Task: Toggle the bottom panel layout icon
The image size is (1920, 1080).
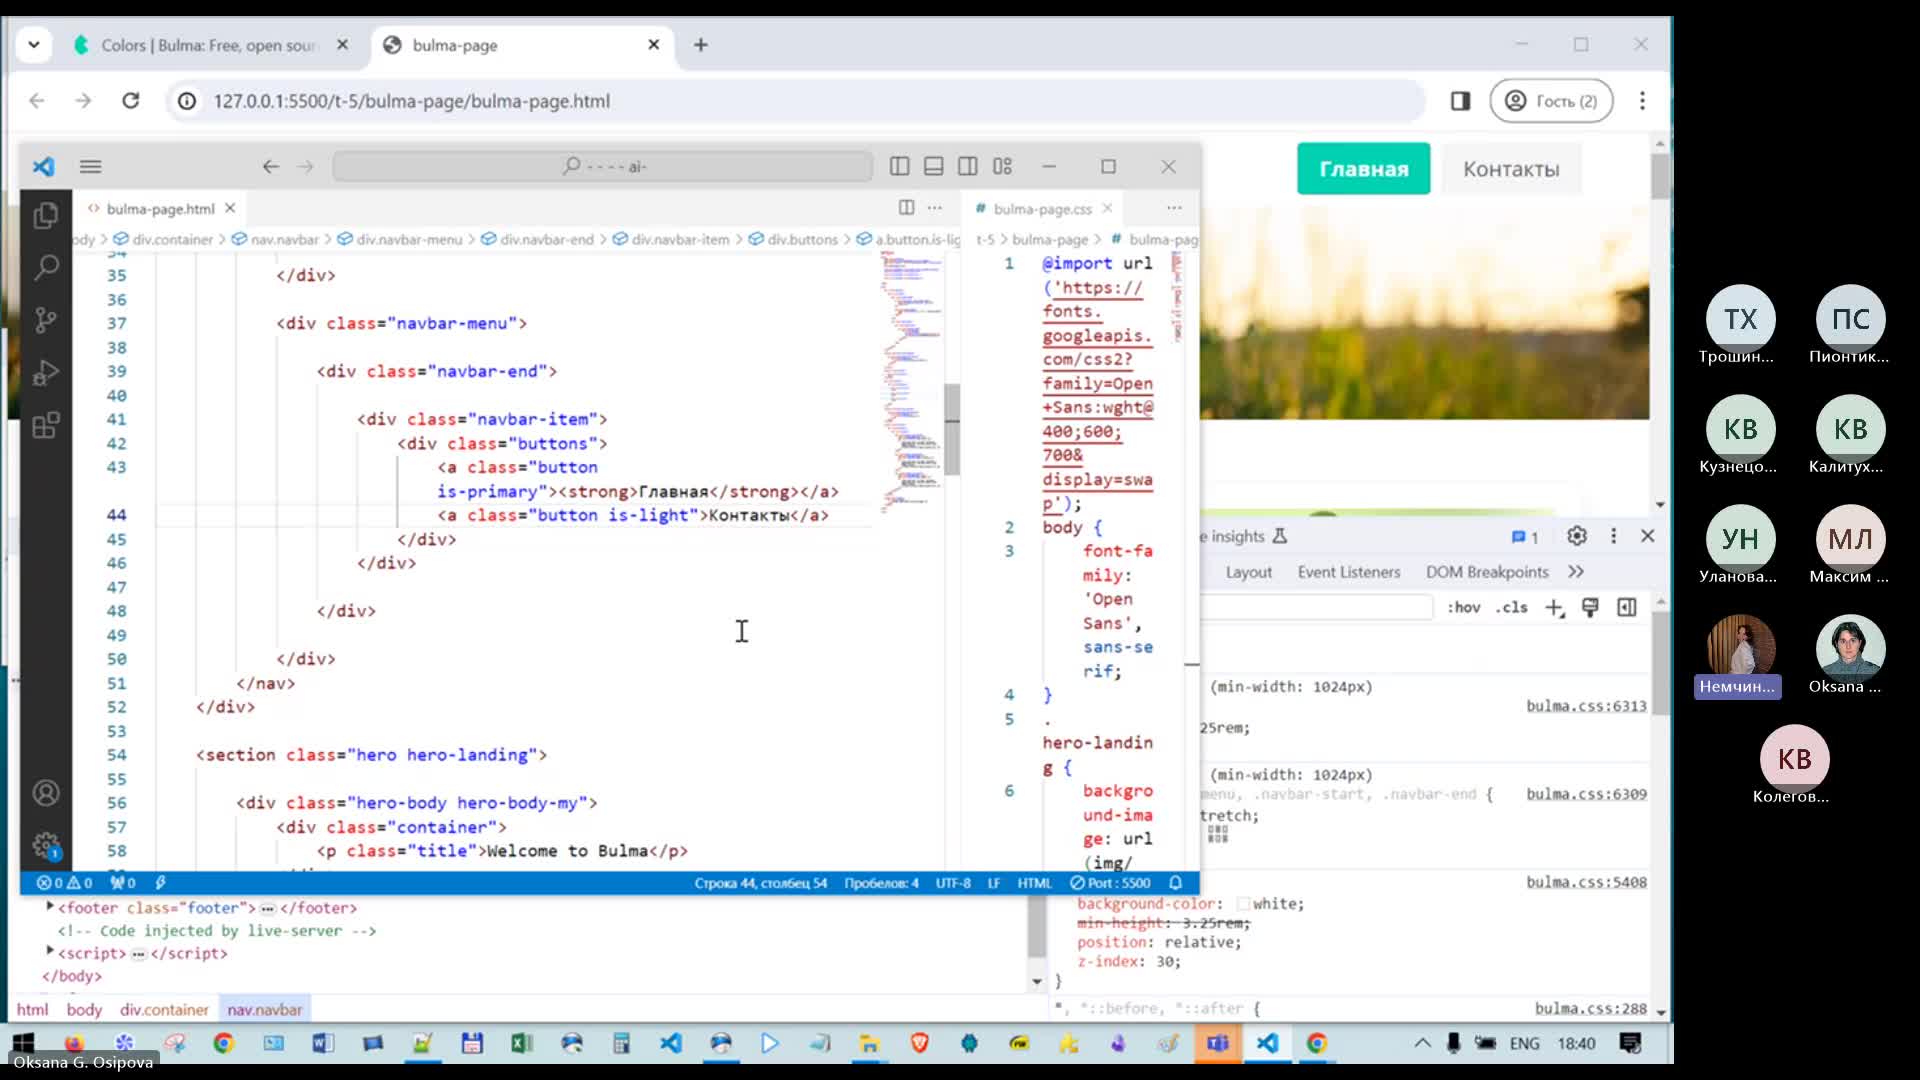Action: pyautogui.click(x=933, y=167)
